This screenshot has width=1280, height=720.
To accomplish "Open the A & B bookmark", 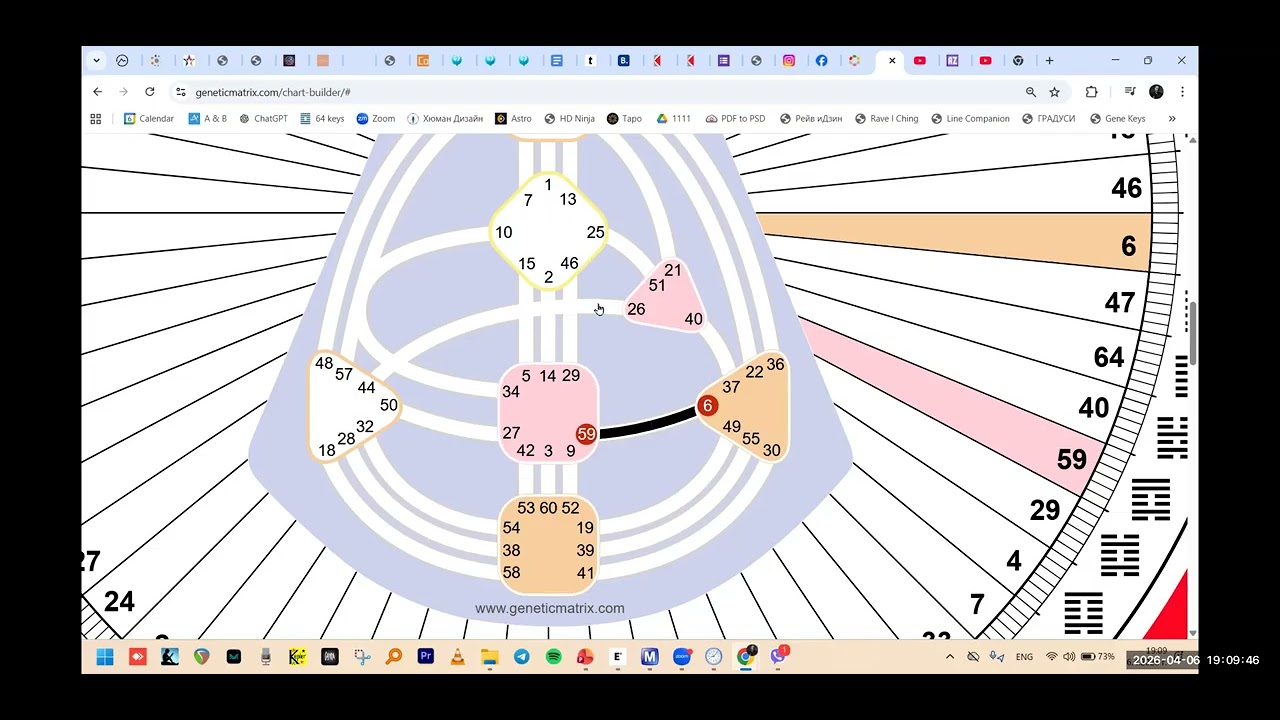I will (207, 119).
